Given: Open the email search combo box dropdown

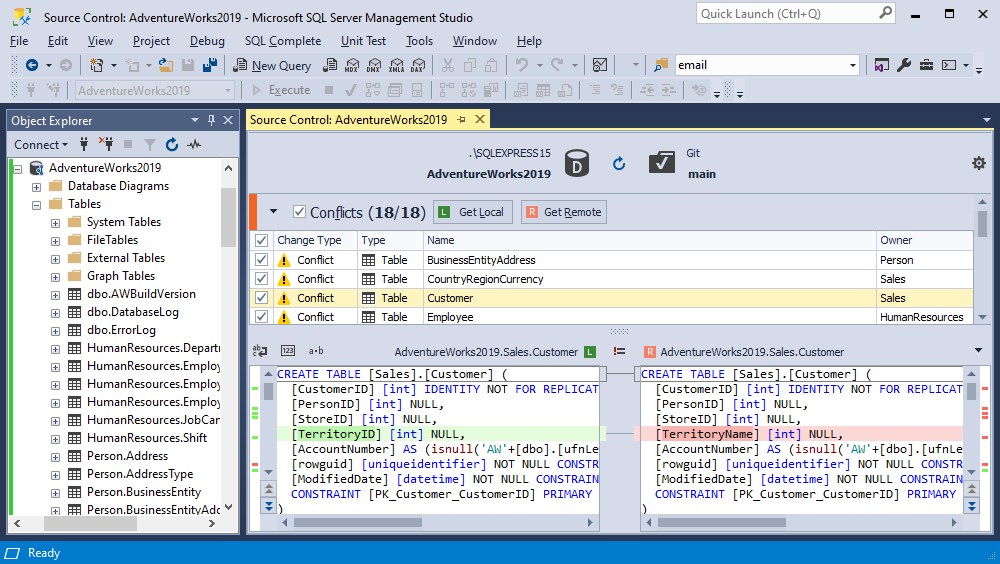Looking at the screenshot, I should click(853, 65).
